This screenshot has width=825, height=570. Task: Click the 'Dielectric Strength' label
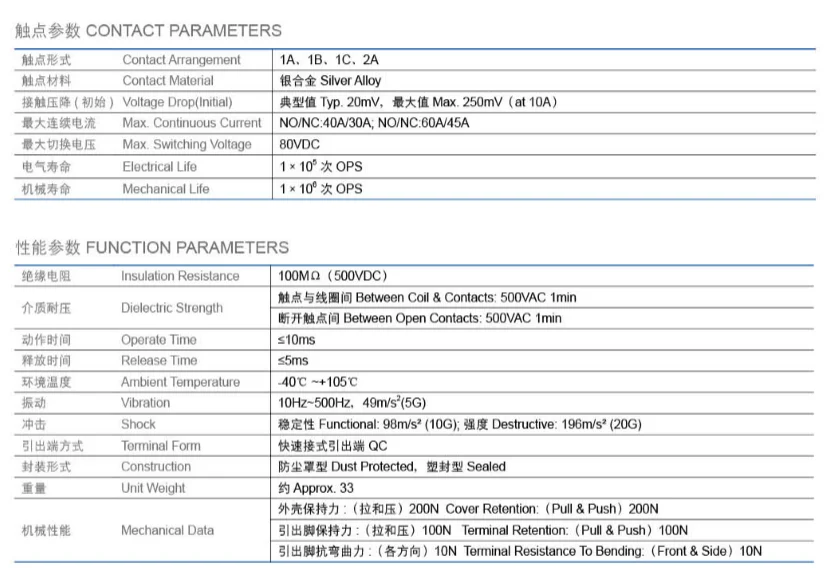172,308
